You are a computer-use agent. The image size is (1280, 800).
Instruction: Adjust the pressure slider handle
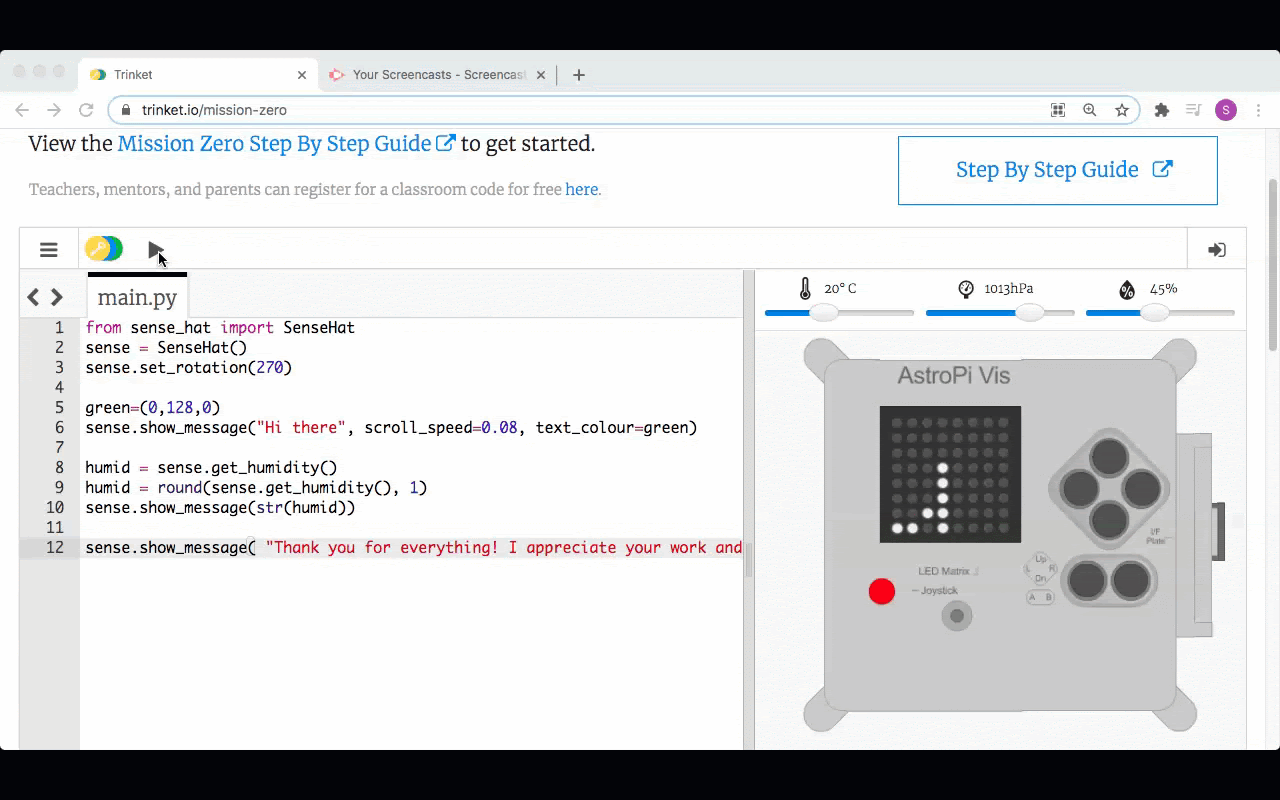[1029, 313]
